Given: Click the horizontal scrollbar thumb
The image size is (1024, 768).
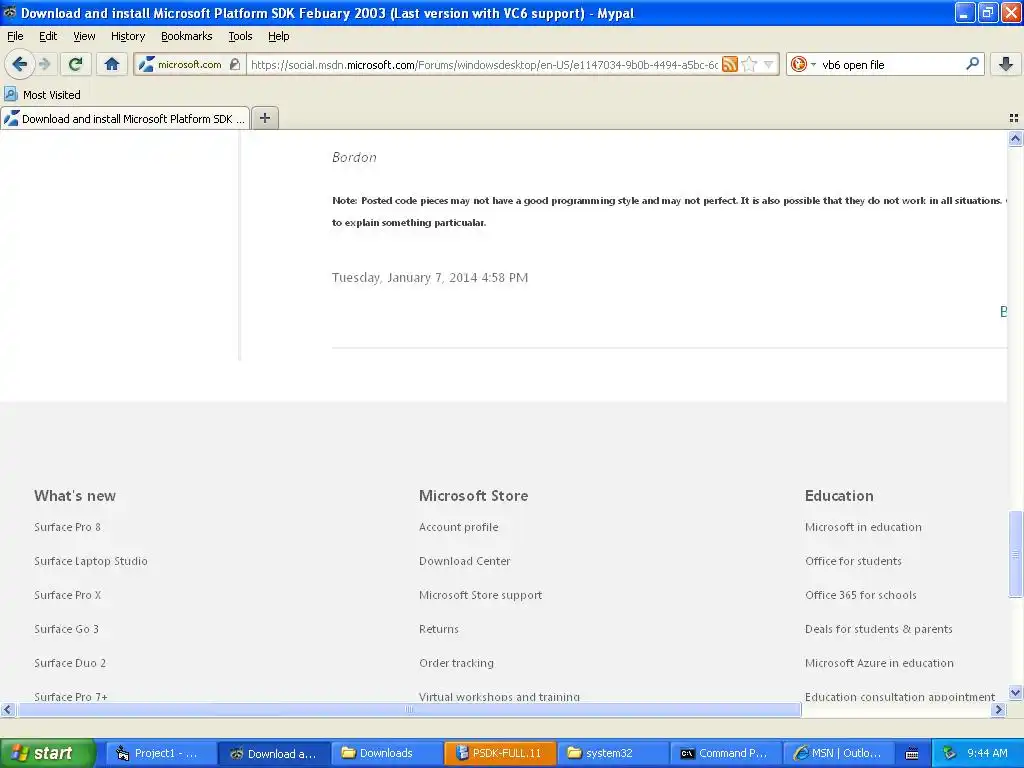Looking at the screenshot, I should 409,709.
